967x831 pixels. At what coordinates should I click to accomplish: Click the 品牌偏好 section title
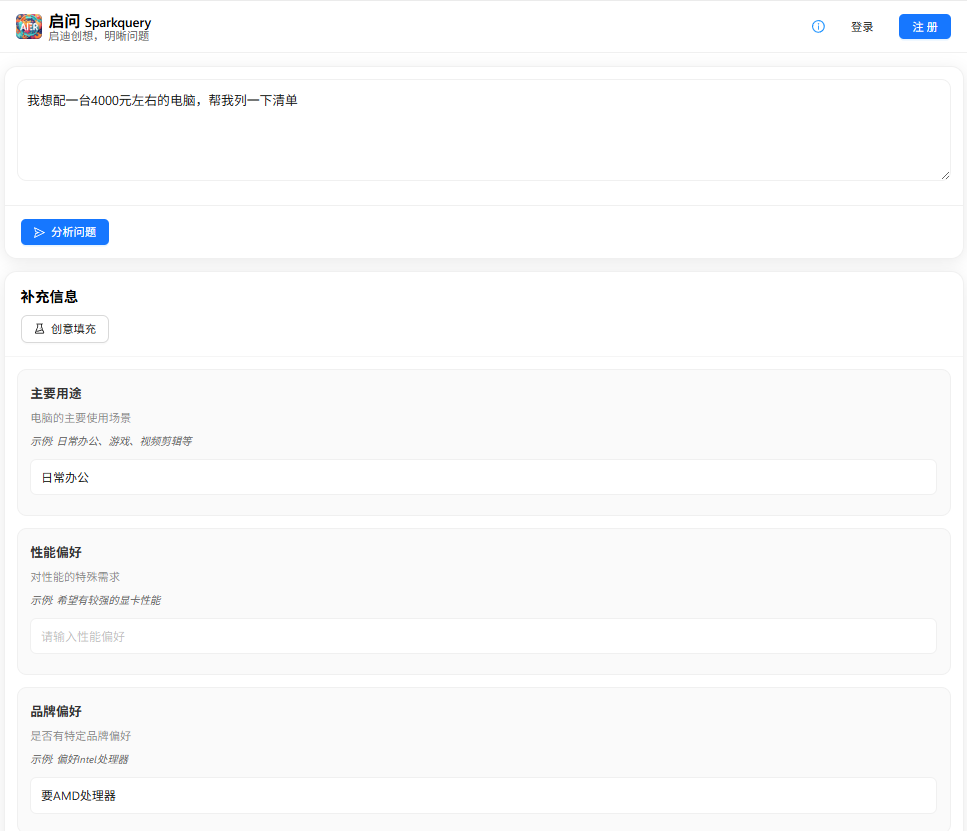[56, 711]
